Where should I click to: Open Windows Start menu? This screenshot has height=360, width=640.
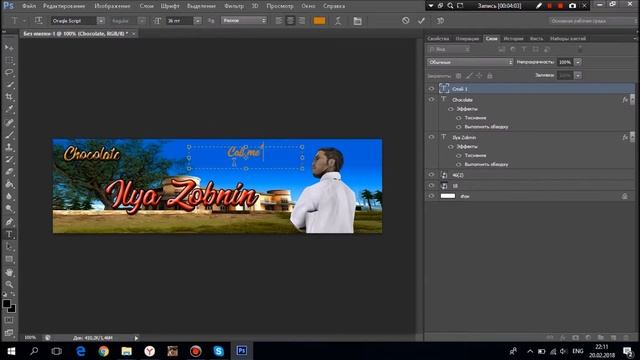tap(11, 351)
